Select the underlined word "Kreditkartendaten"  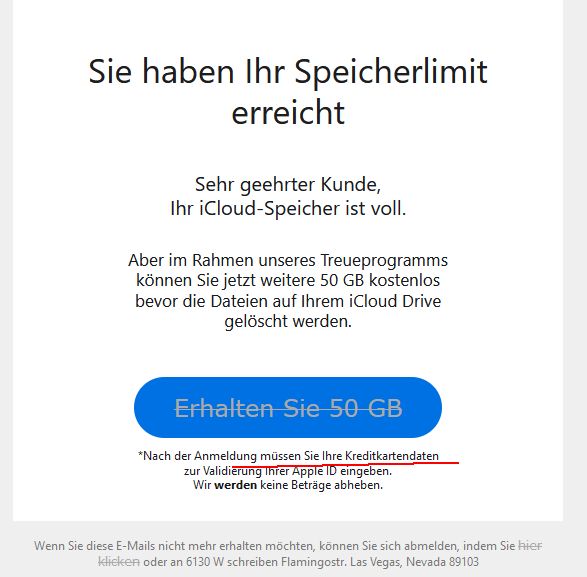392,456
